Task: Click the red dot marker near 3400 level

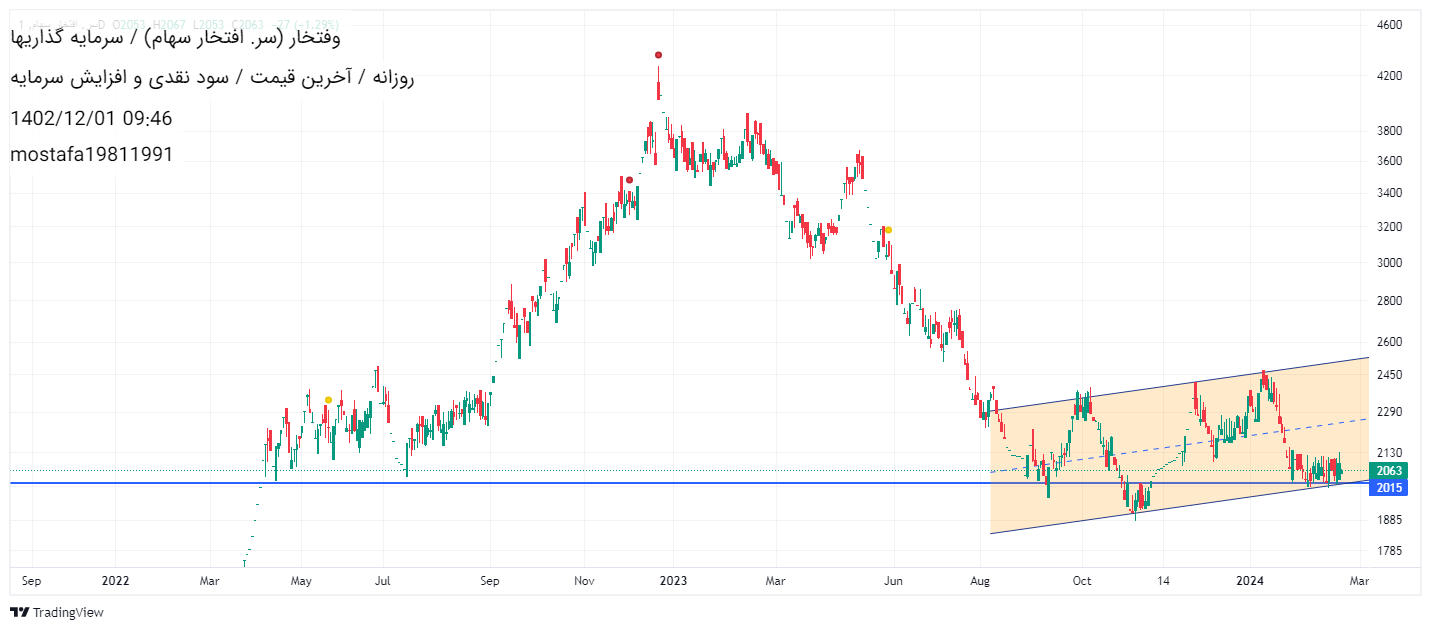Action: coord(629,180)
